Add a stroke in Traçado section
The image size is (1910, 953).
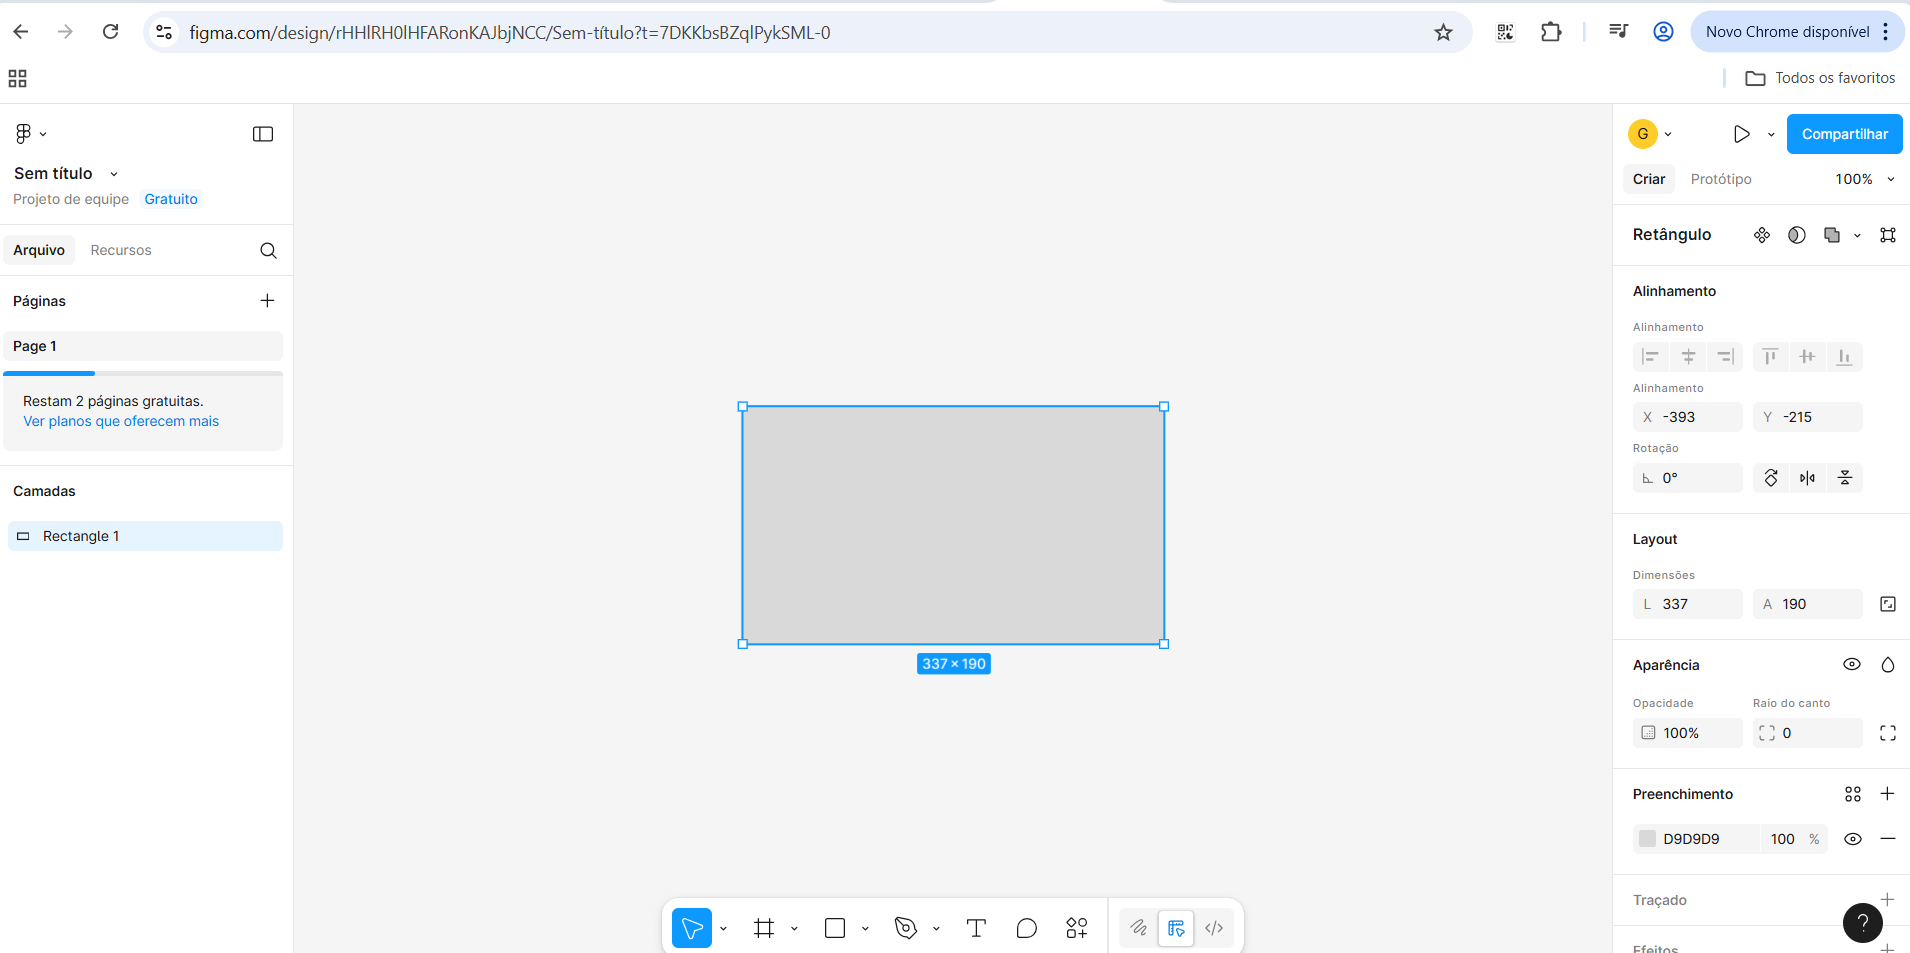pyautogui.click(x=1888, y=900)
